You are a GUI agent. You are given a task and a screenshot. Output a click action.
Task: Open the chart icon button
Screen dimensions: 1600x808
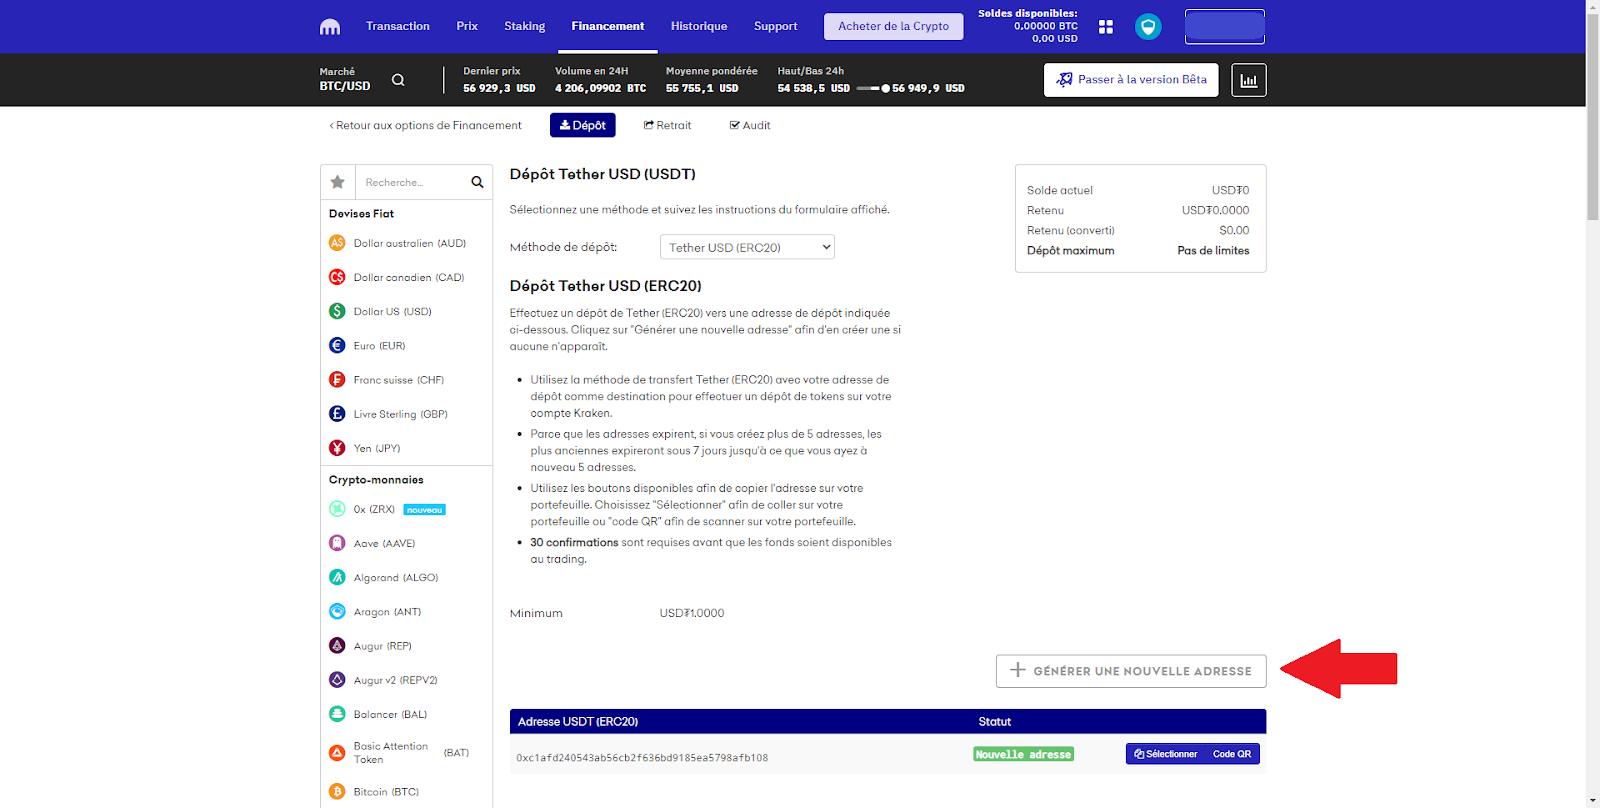[x=1249, y=80]
